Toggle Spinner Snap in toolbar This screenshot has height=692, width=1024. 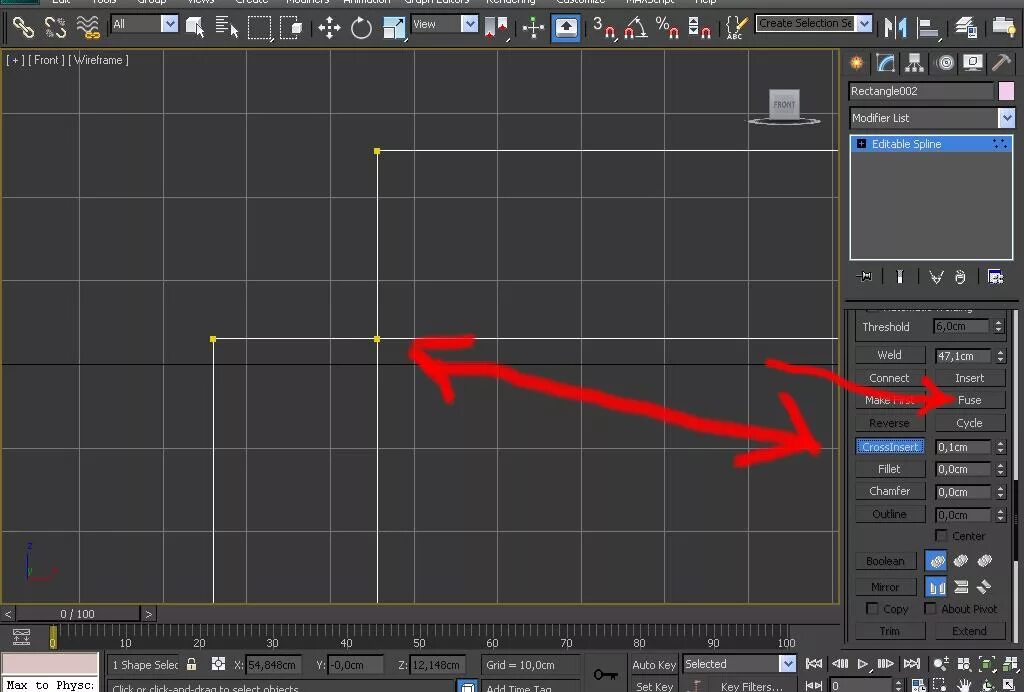pyautogui.click(x=699, y=27)
